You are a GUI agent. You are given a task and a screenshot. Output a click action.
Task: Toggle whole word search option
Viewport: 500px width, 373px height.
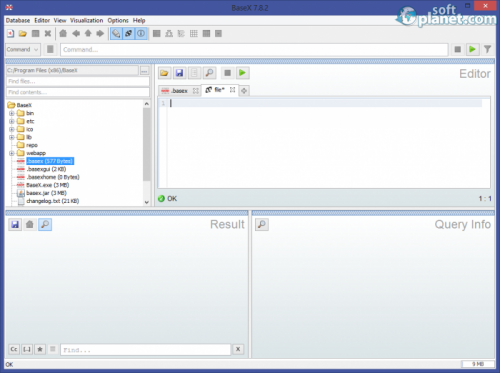coord(27,349)
